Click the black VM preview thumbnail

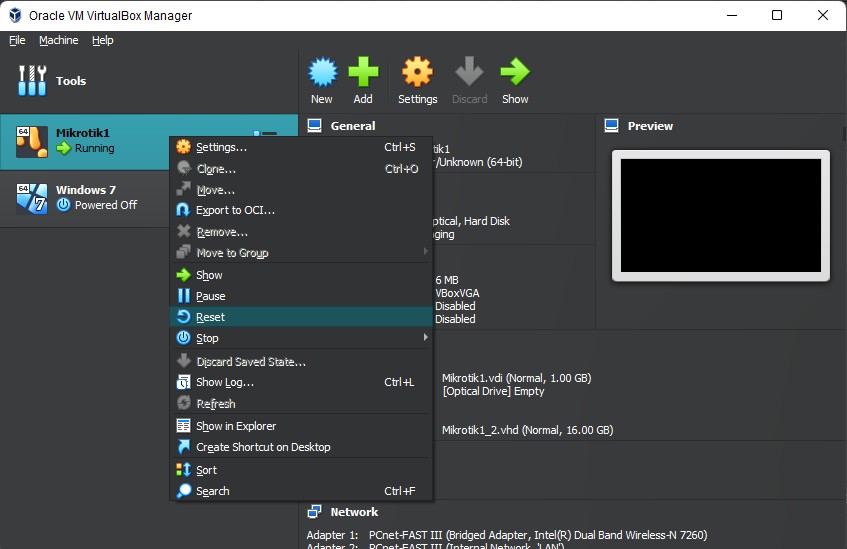720,214
